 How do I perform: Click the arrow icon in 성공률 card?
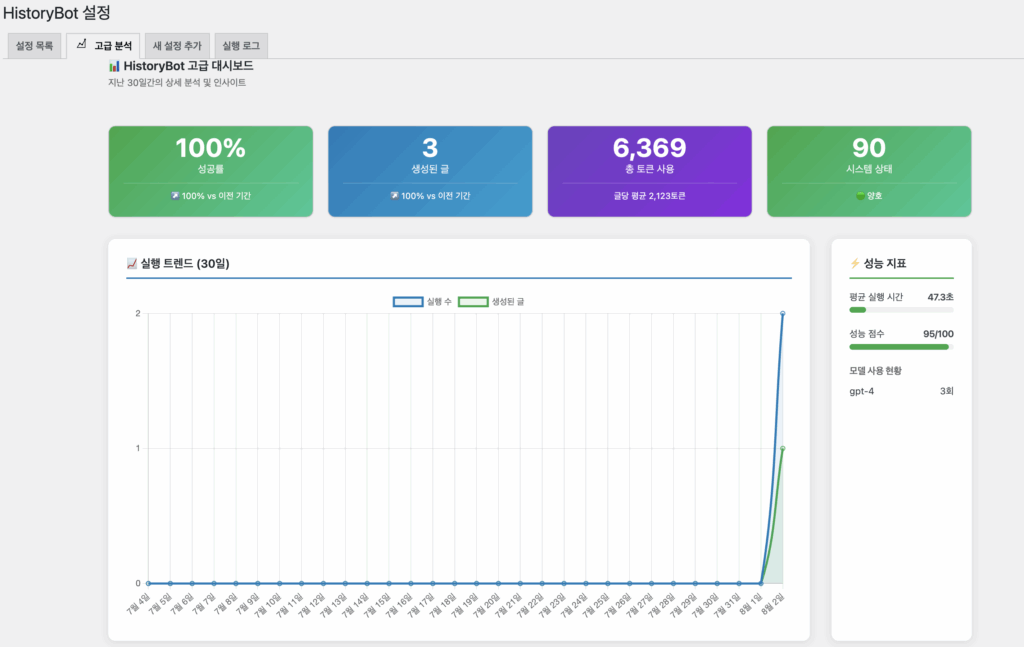(175, 196)
